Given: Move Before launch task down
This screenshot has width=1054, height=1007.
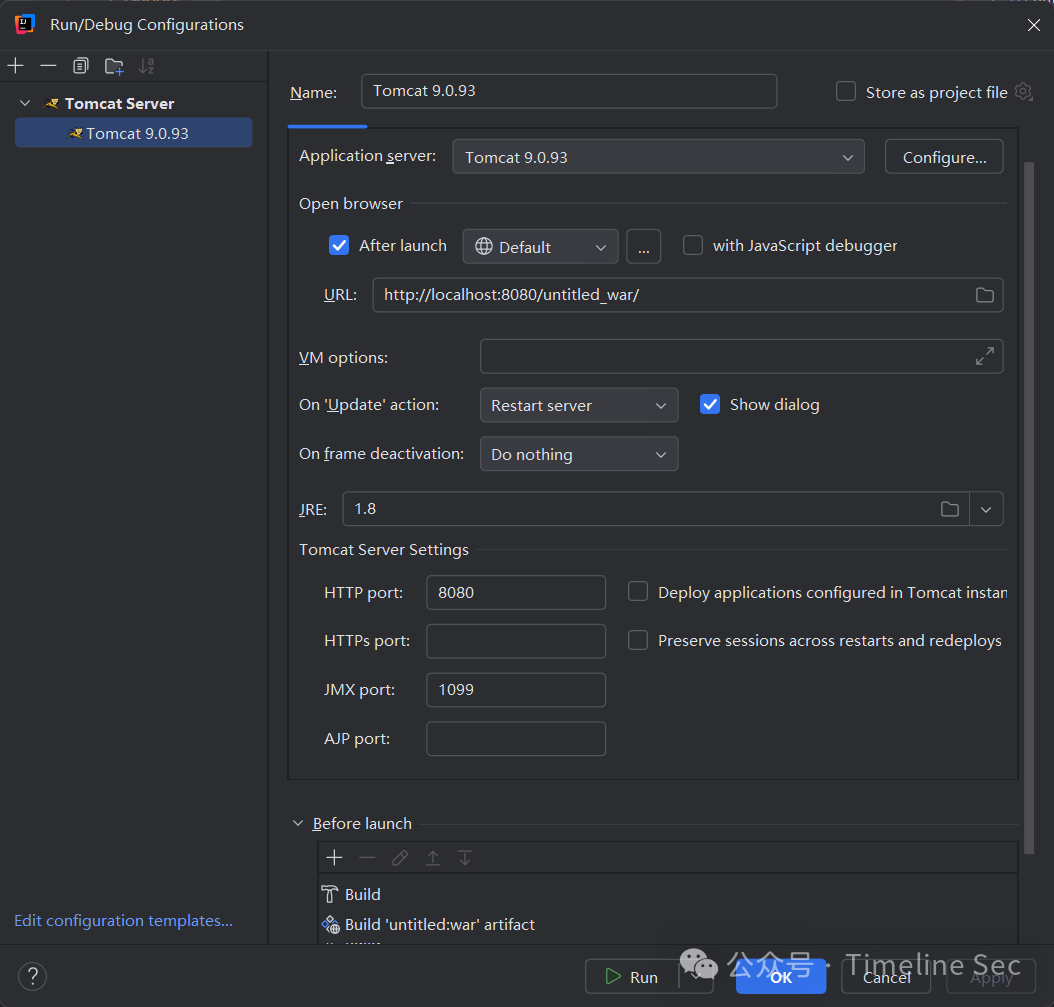Looking at the screenshot, I should 465,858.
